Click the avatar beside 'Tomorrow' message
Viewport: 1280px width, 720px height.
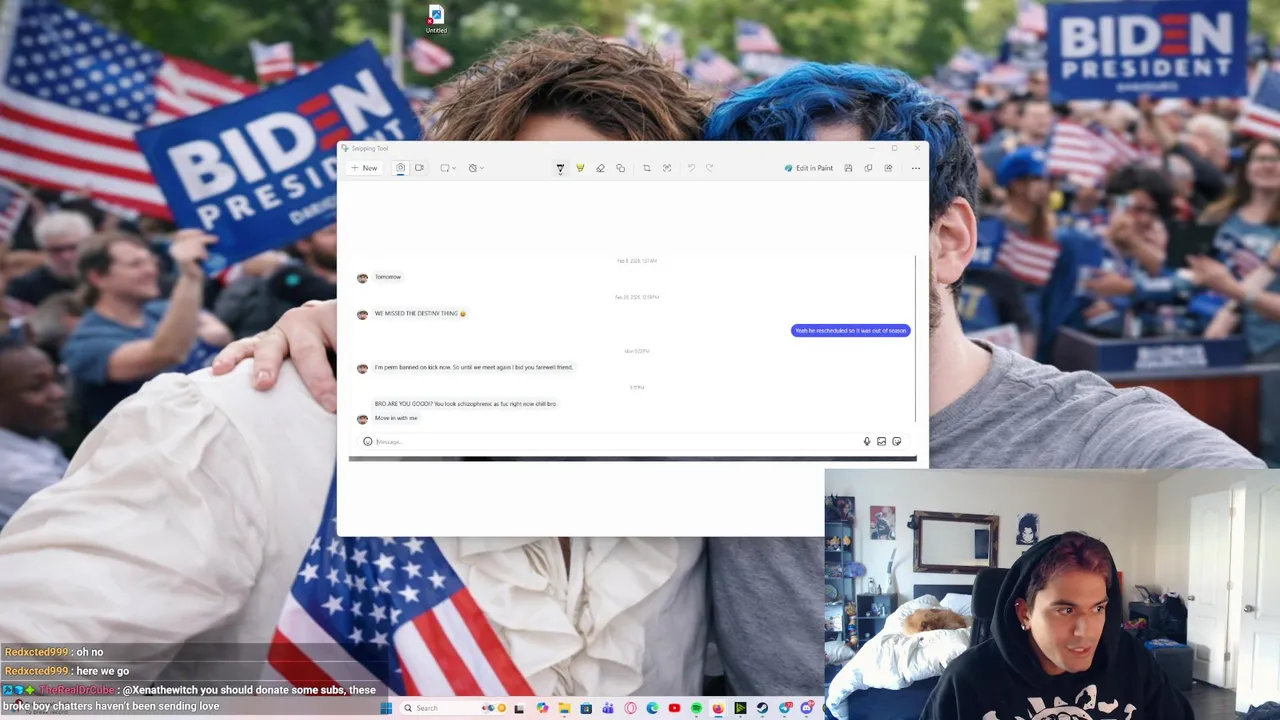(x=362, y=278)
